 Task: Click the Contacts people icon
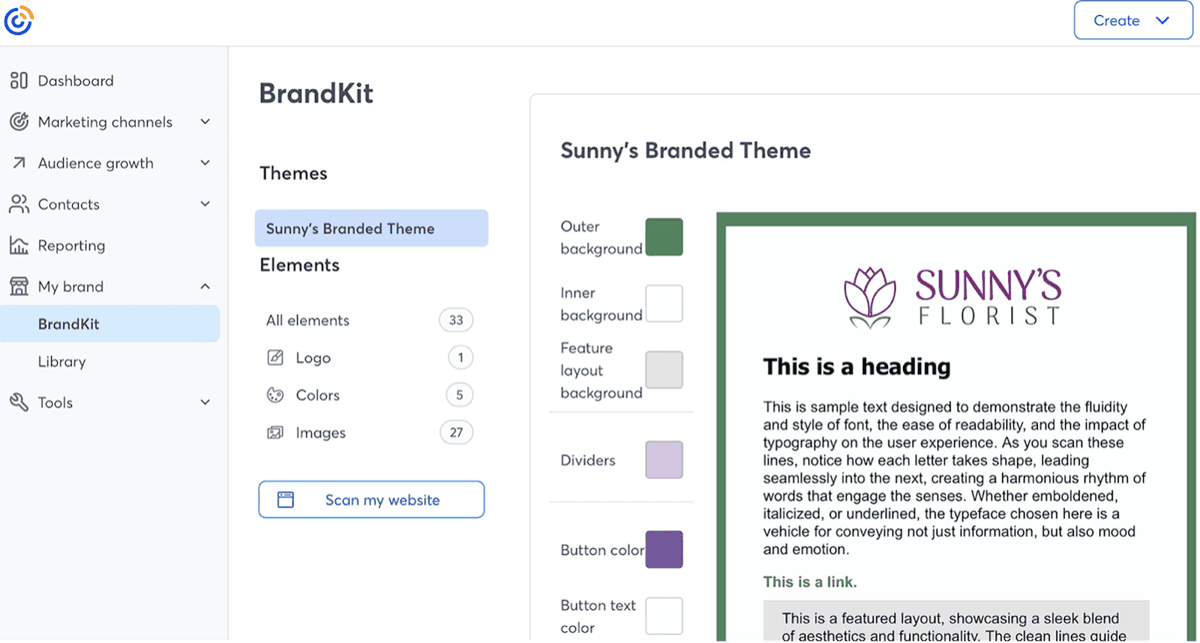19,204
